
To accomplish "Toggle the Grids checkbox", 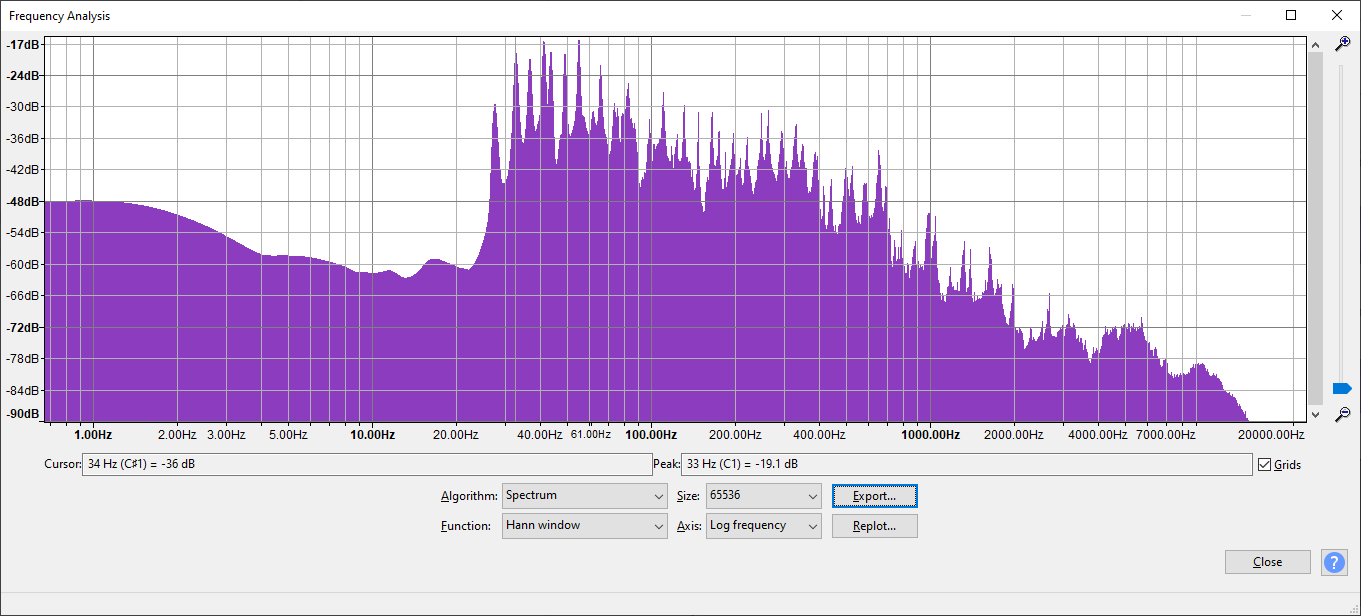I will tap(1265, 465).
